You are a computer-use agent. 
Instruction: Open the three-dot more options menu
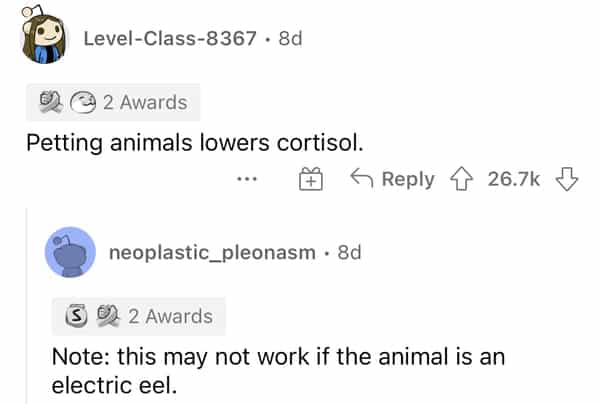pyautogui.click(x=247, y=178)
